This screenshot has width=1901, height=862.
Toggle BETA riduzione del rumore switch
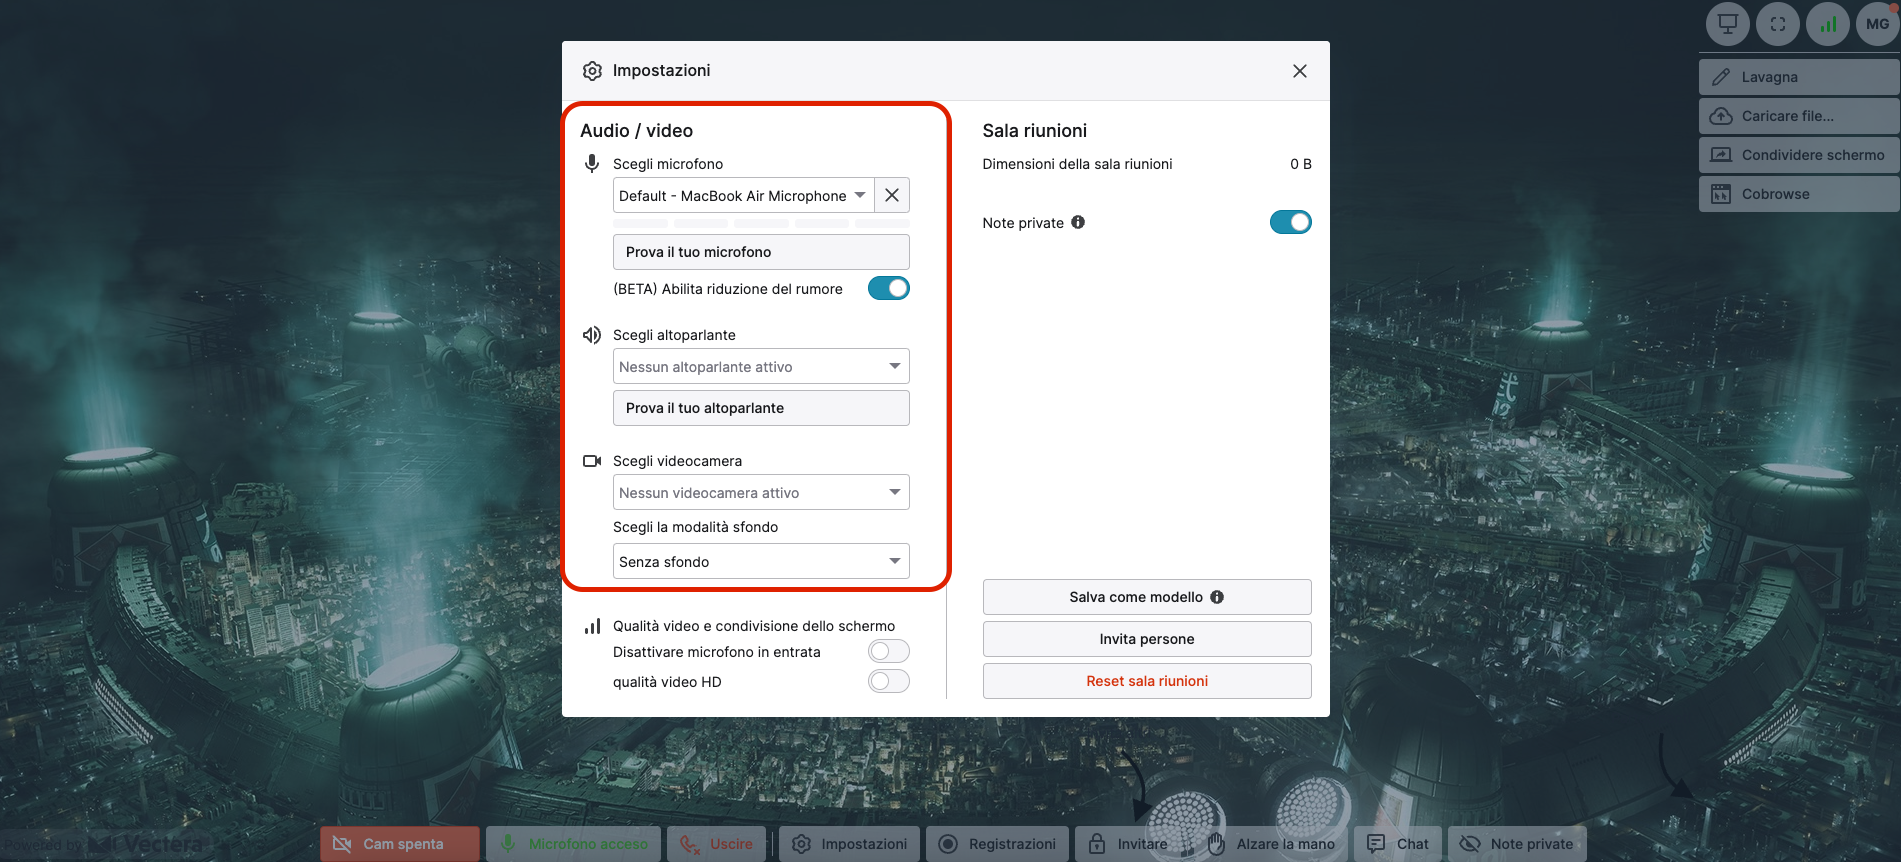click(x=888, y=288)
